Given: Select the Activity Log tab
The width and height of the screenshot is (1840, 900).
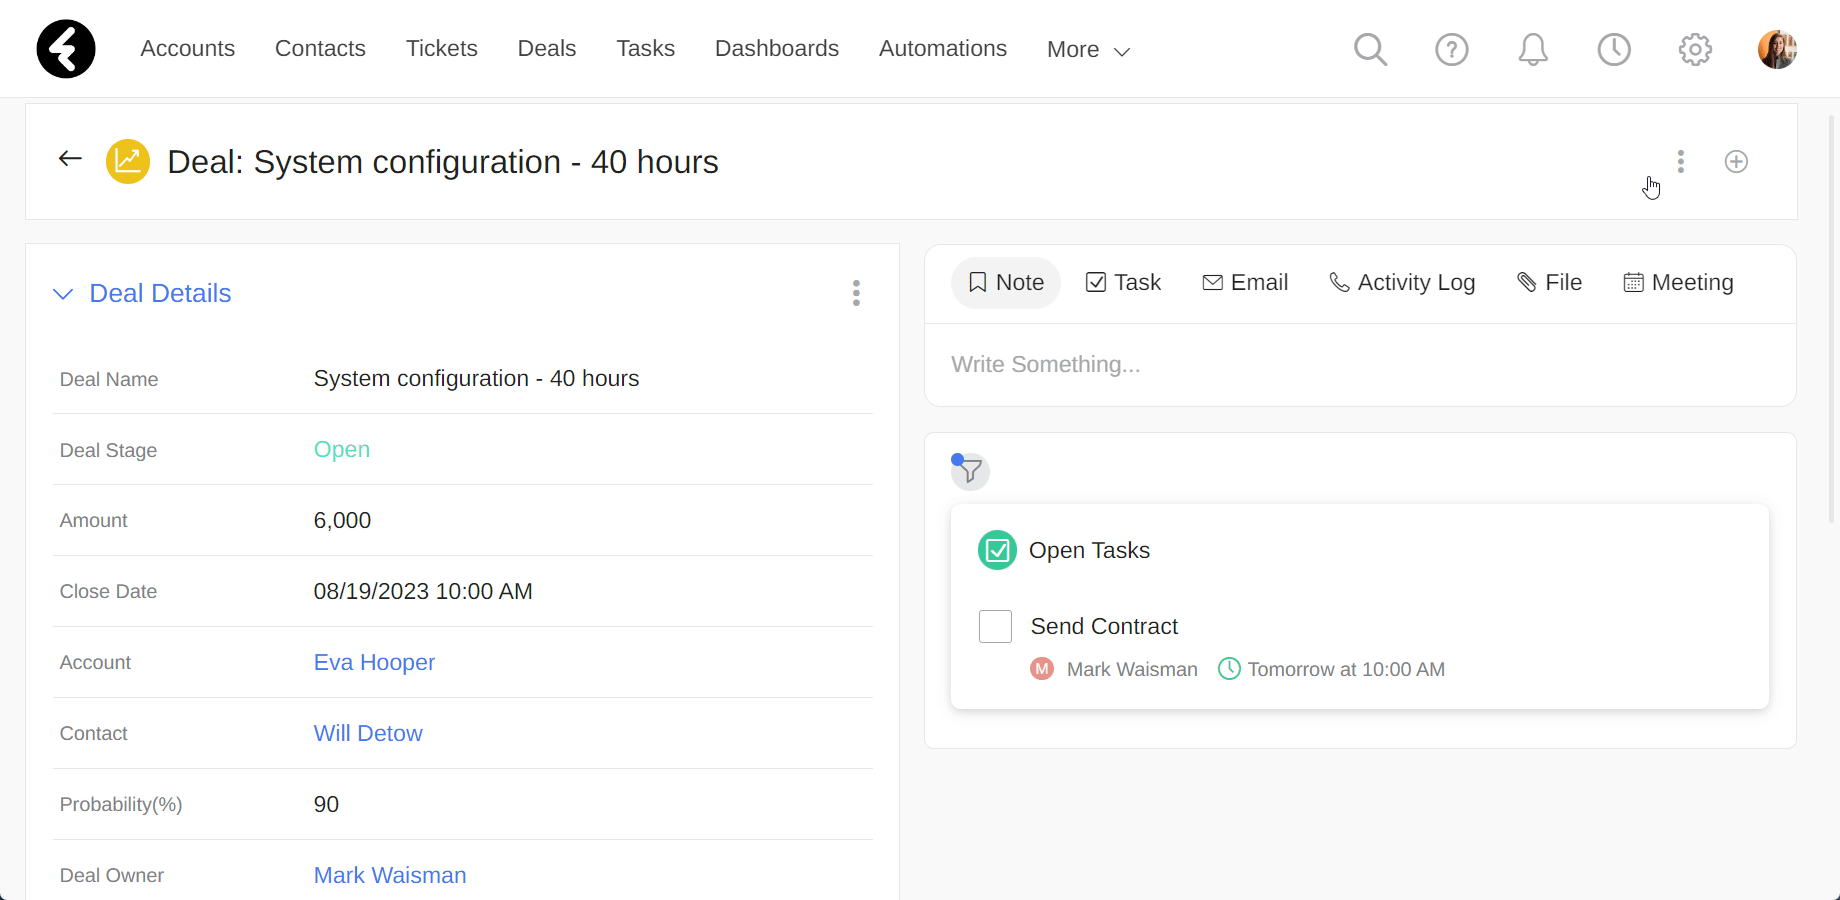Looking at the screenshot, I should (1402, 283).
